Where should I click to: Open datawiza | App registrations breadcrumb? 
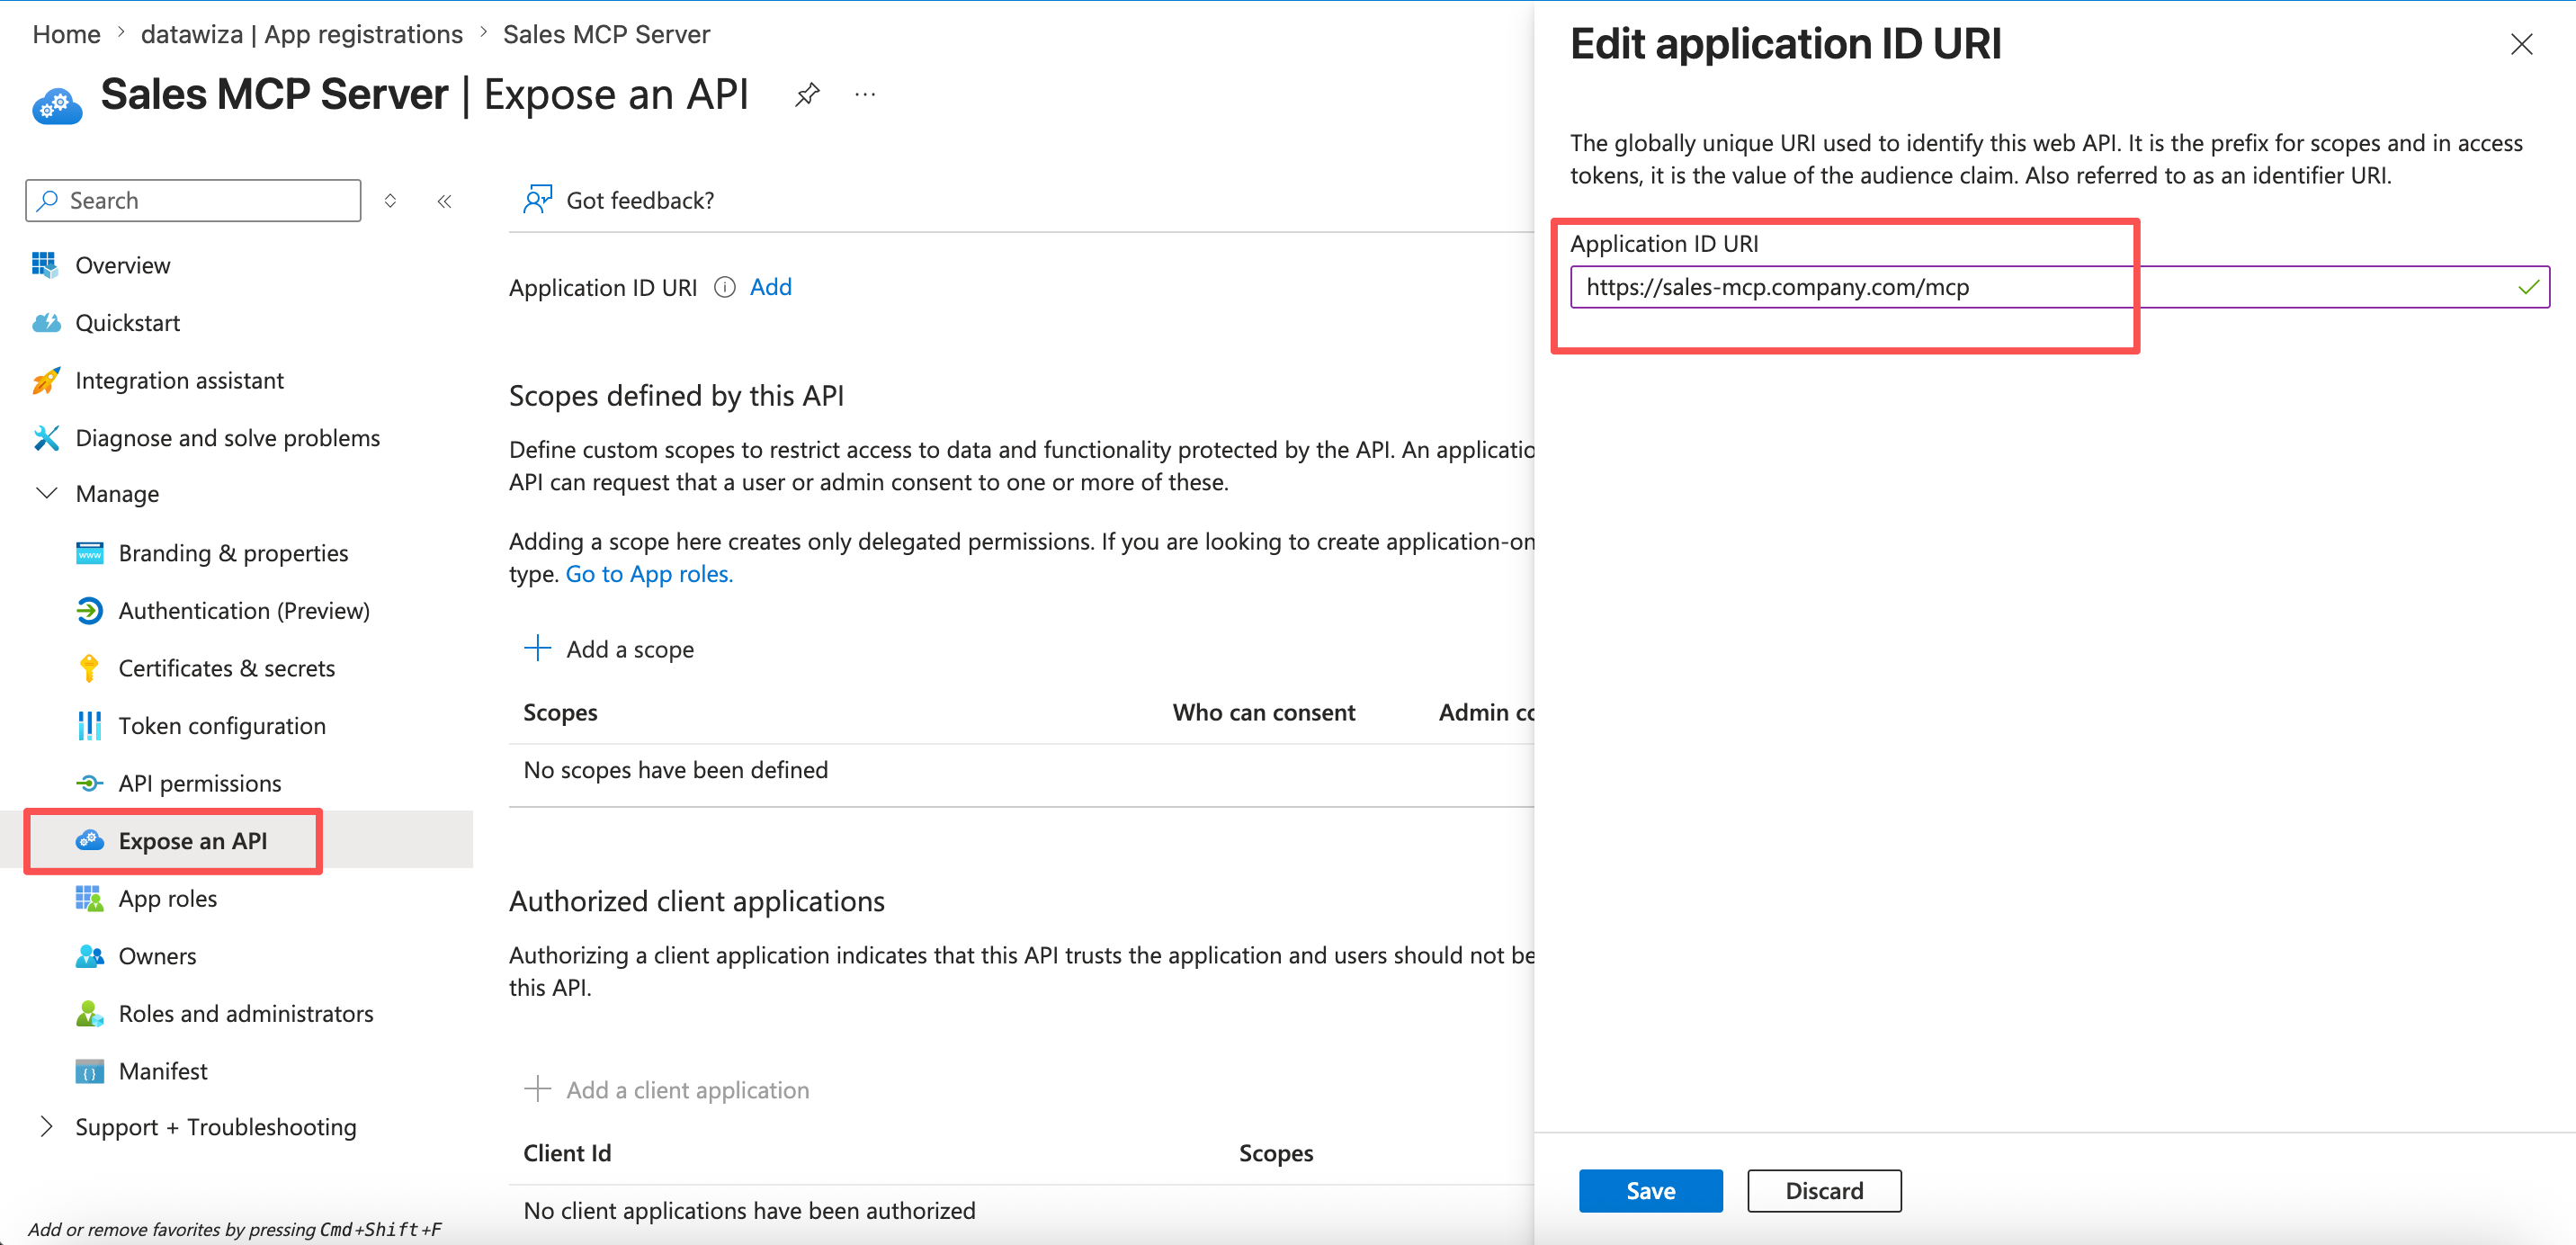click(x=301, y=34)
